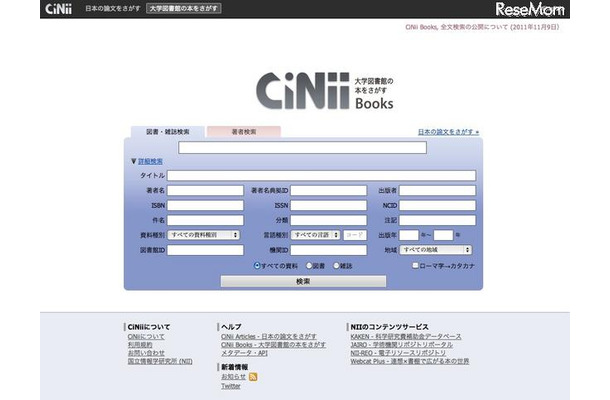Image resolution: width=610 pixels, height=400 pixels.
Task: Enable the ローマ字→カタカナ checkbox
Action: pyautogui.click(x=415, y=265)
